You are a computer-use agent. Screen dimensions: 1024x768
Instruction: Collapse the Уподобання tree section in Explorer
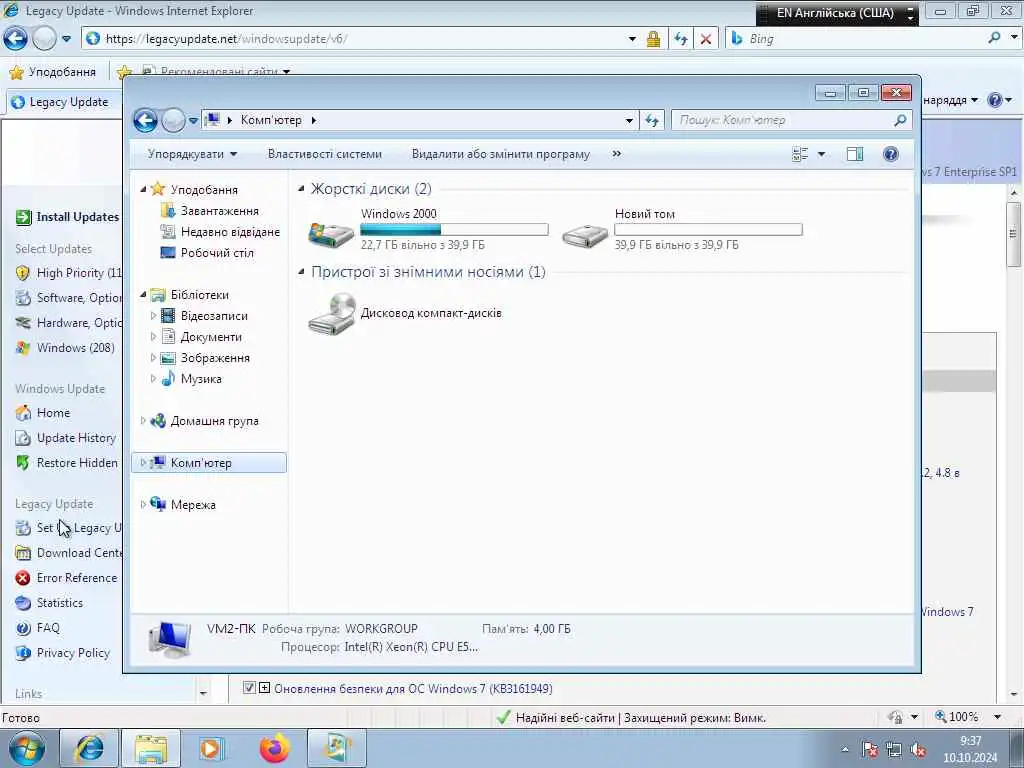(143, 189)
